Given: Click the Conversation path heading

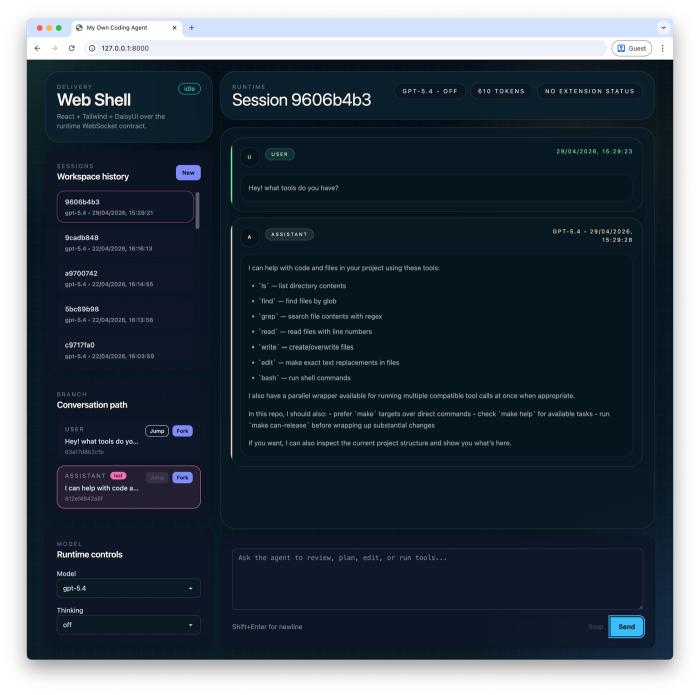Looking at the screenshot, I should (92, 405).
